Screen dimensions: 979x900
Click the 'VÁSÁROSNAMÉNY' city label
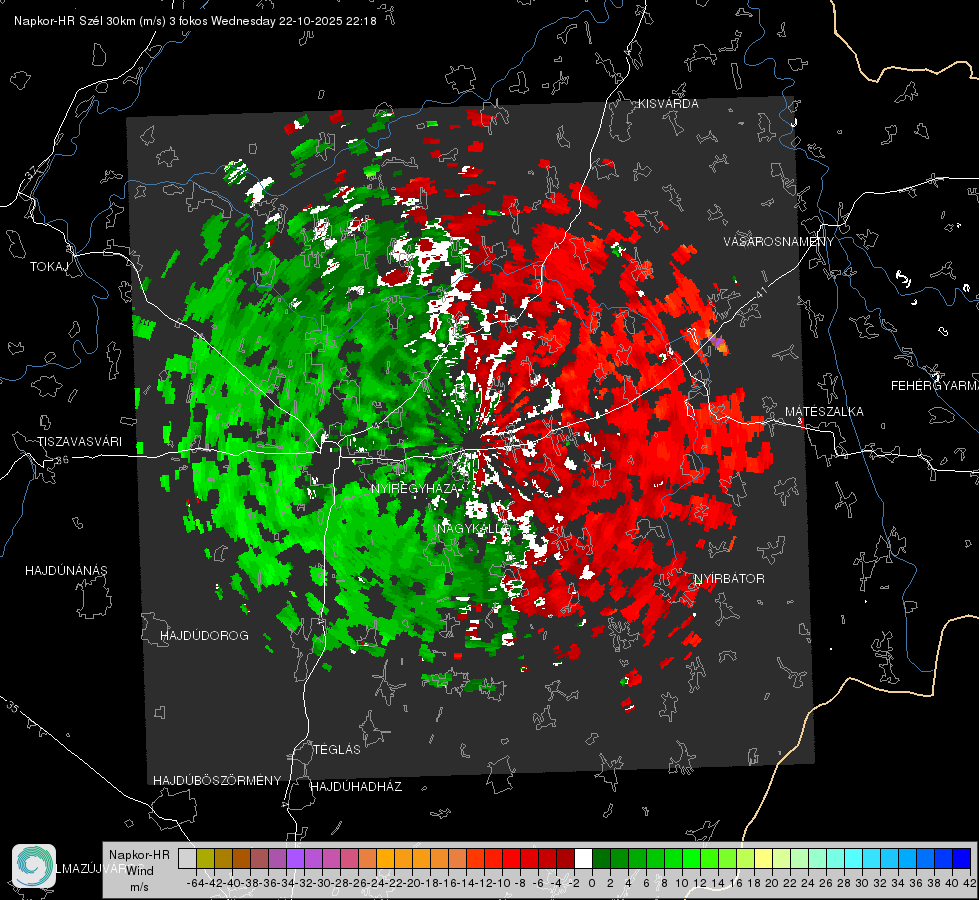(779, 241)
